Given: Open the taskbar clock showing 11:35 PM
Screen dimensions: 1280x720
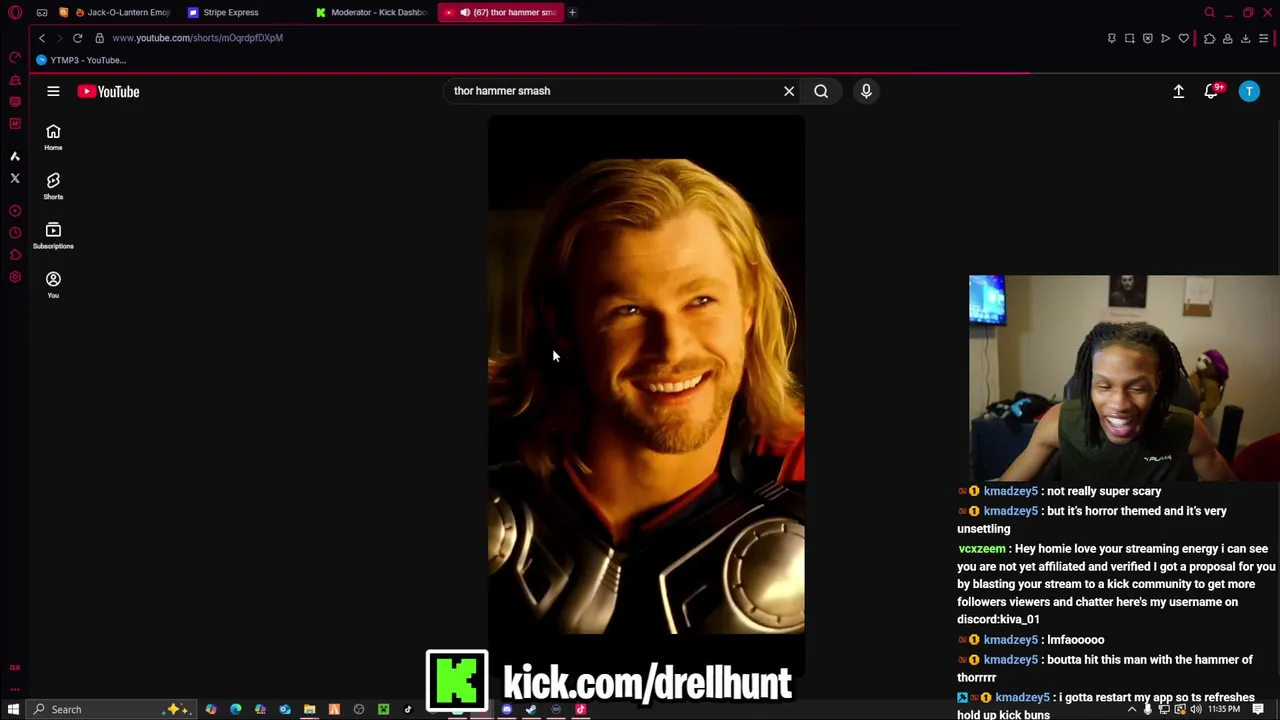Looking at the screenshot, I should click(x=1224, y=709).
